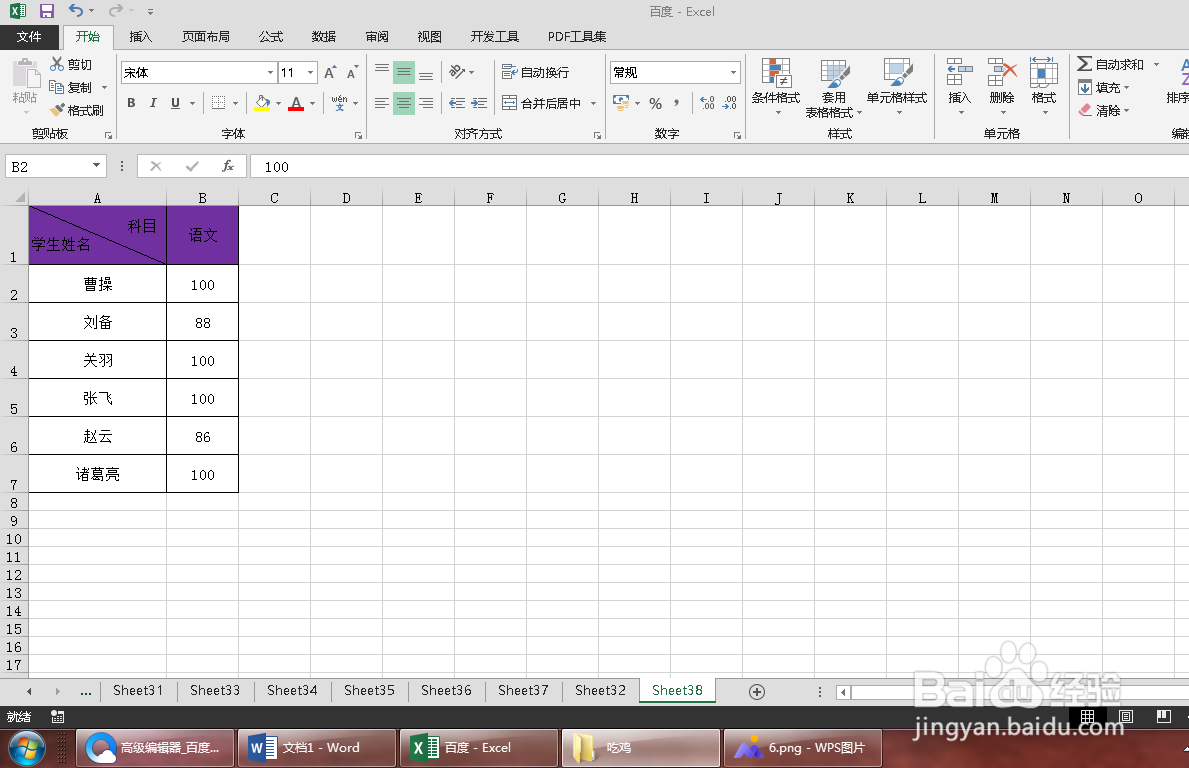
Task: Open Cell Styles (单元格样式)
Action: [x=897, y=86]
